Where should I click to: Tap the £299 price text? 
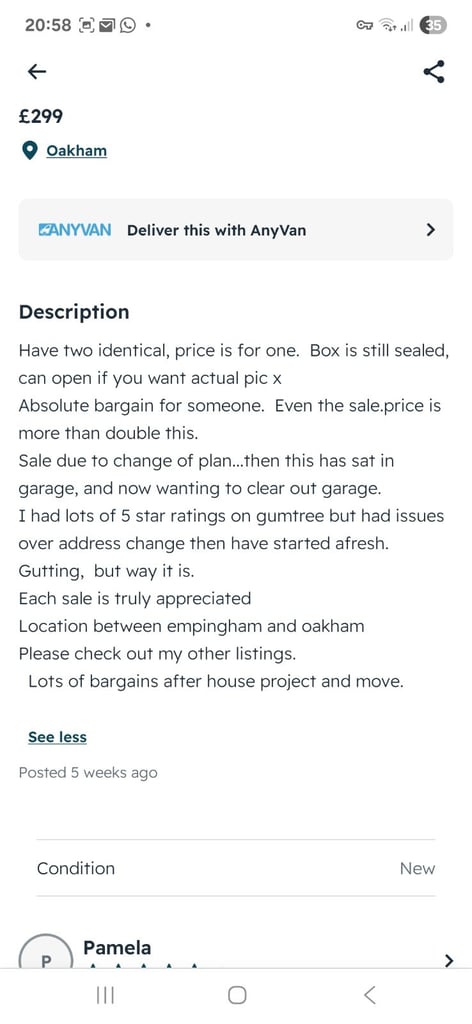(x=40, y=116)
